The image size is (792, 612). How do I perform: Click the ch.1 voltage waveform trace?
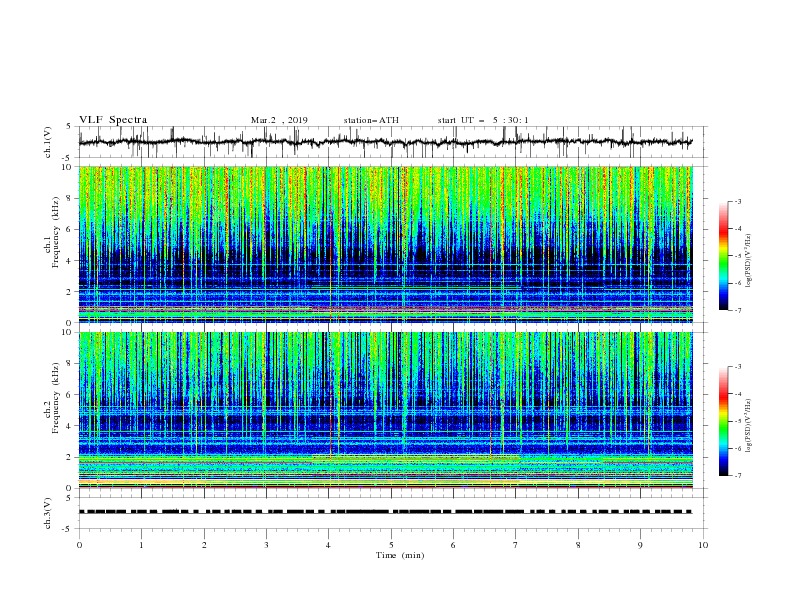click(x=385, y=142)
